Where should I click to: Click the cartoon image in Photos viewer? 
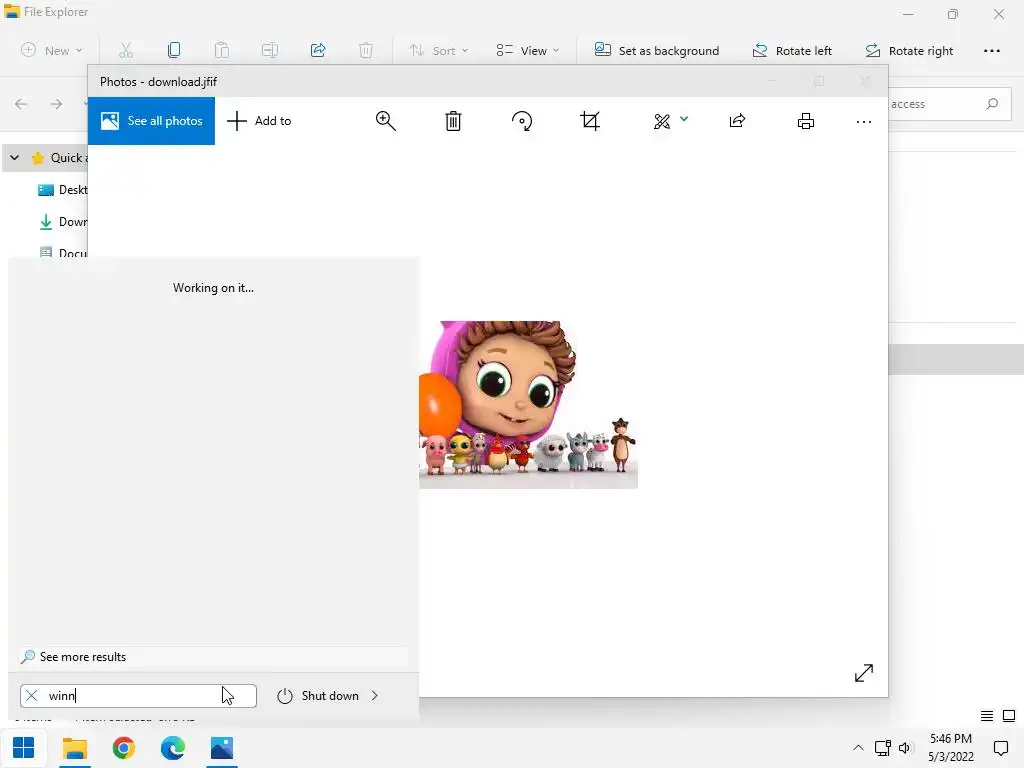click(528, 404)
